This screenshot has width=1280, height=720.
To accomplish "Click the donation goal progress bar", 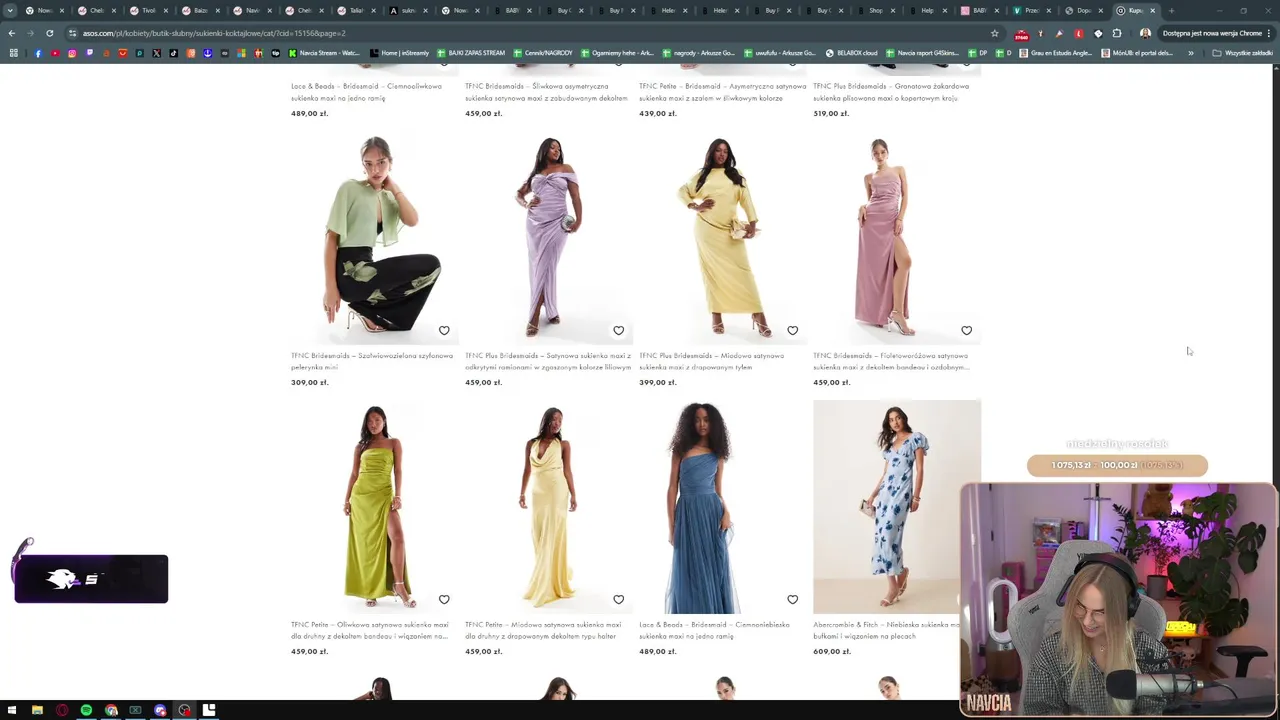I will [x=1117, y=465].
